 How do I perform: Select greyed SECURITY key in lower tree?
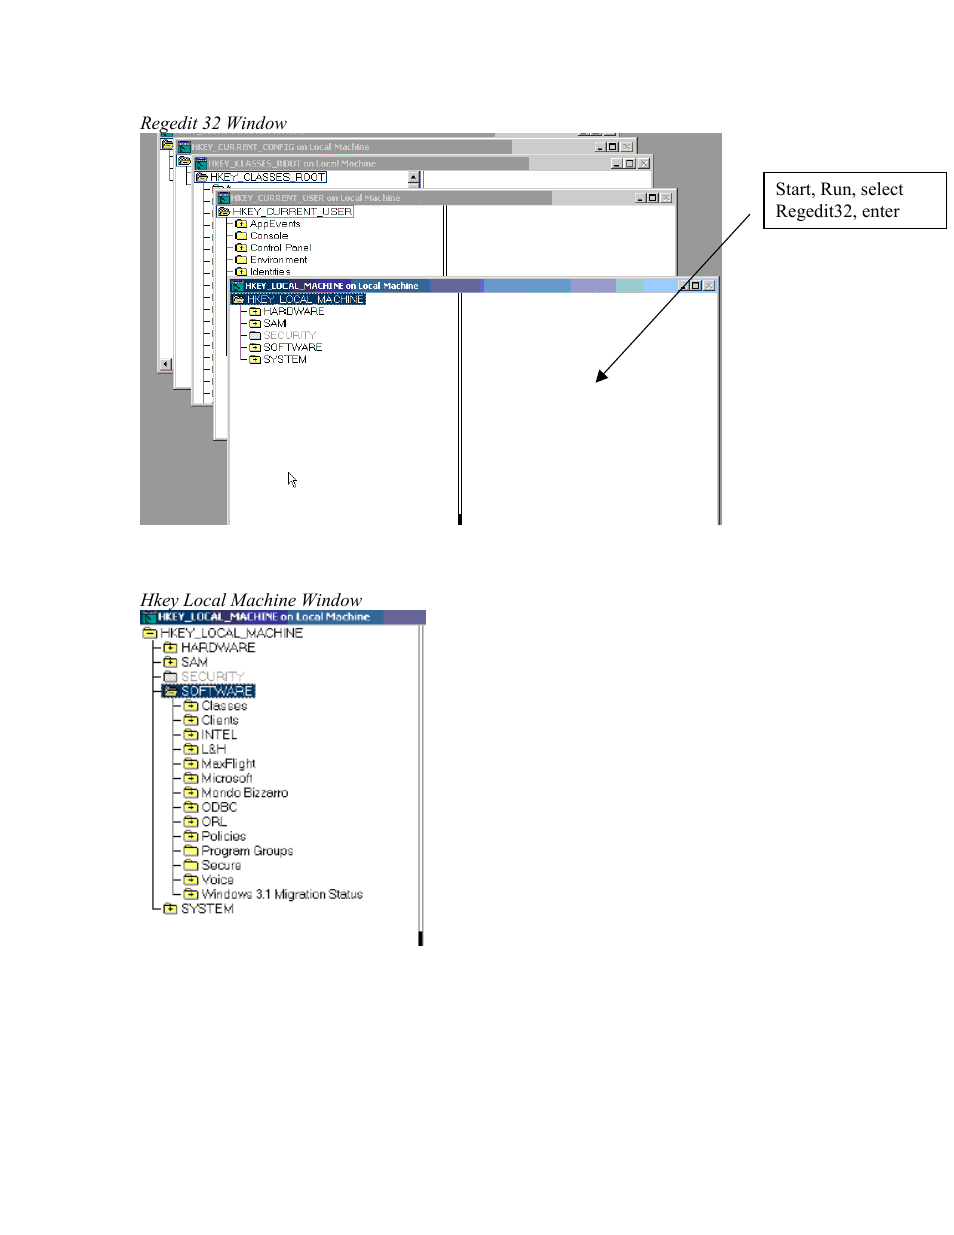click(212, 677)
